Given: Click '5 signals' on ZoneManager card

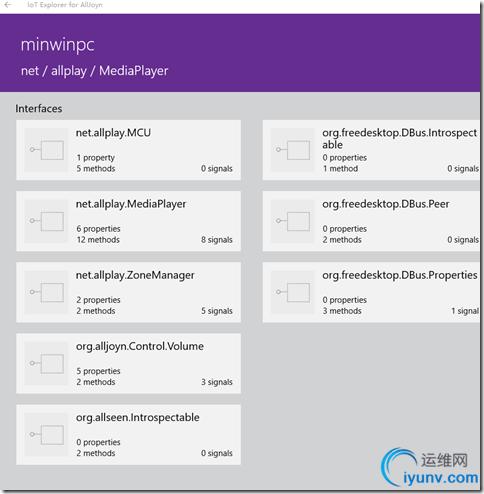Looking at the screenshot, I should click(217, 311).
